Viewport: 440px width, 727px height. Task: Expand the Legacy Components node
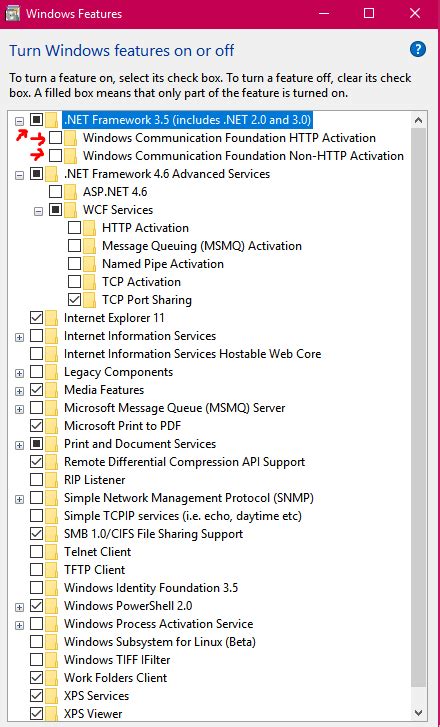[19, 373]
